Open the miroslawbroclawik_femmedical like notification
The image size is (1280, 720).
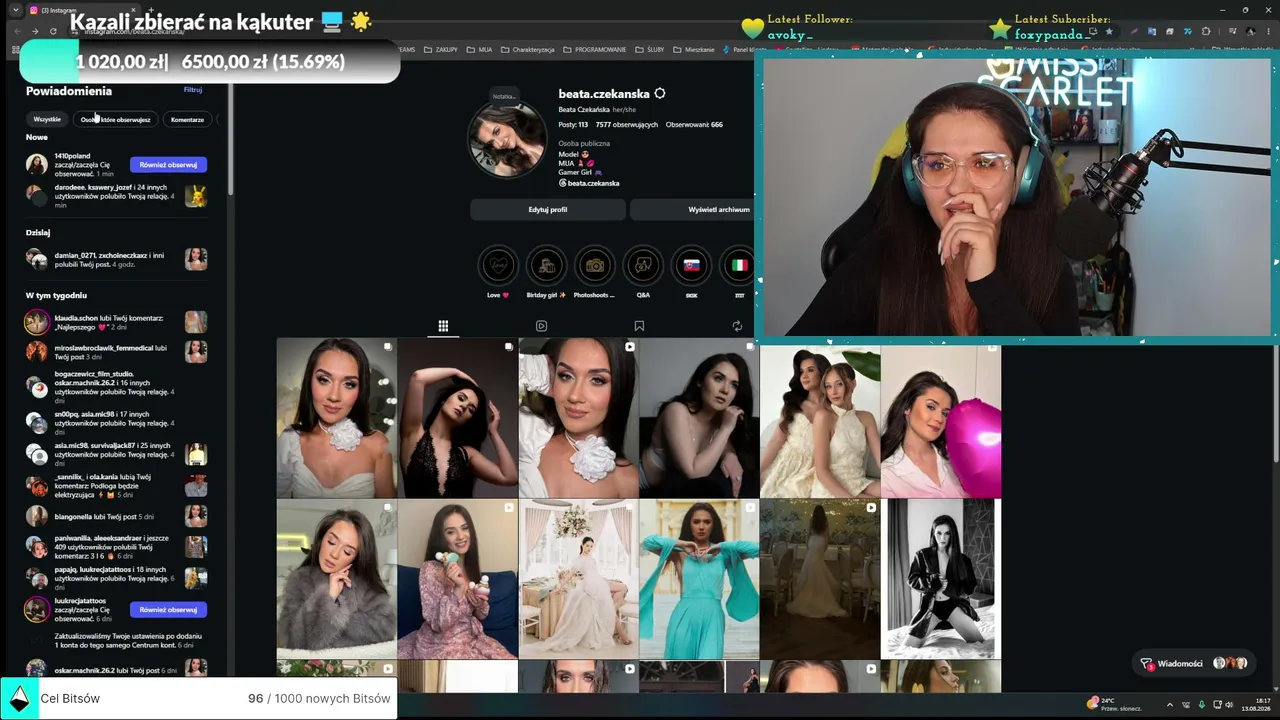click(x=116, y=352)
